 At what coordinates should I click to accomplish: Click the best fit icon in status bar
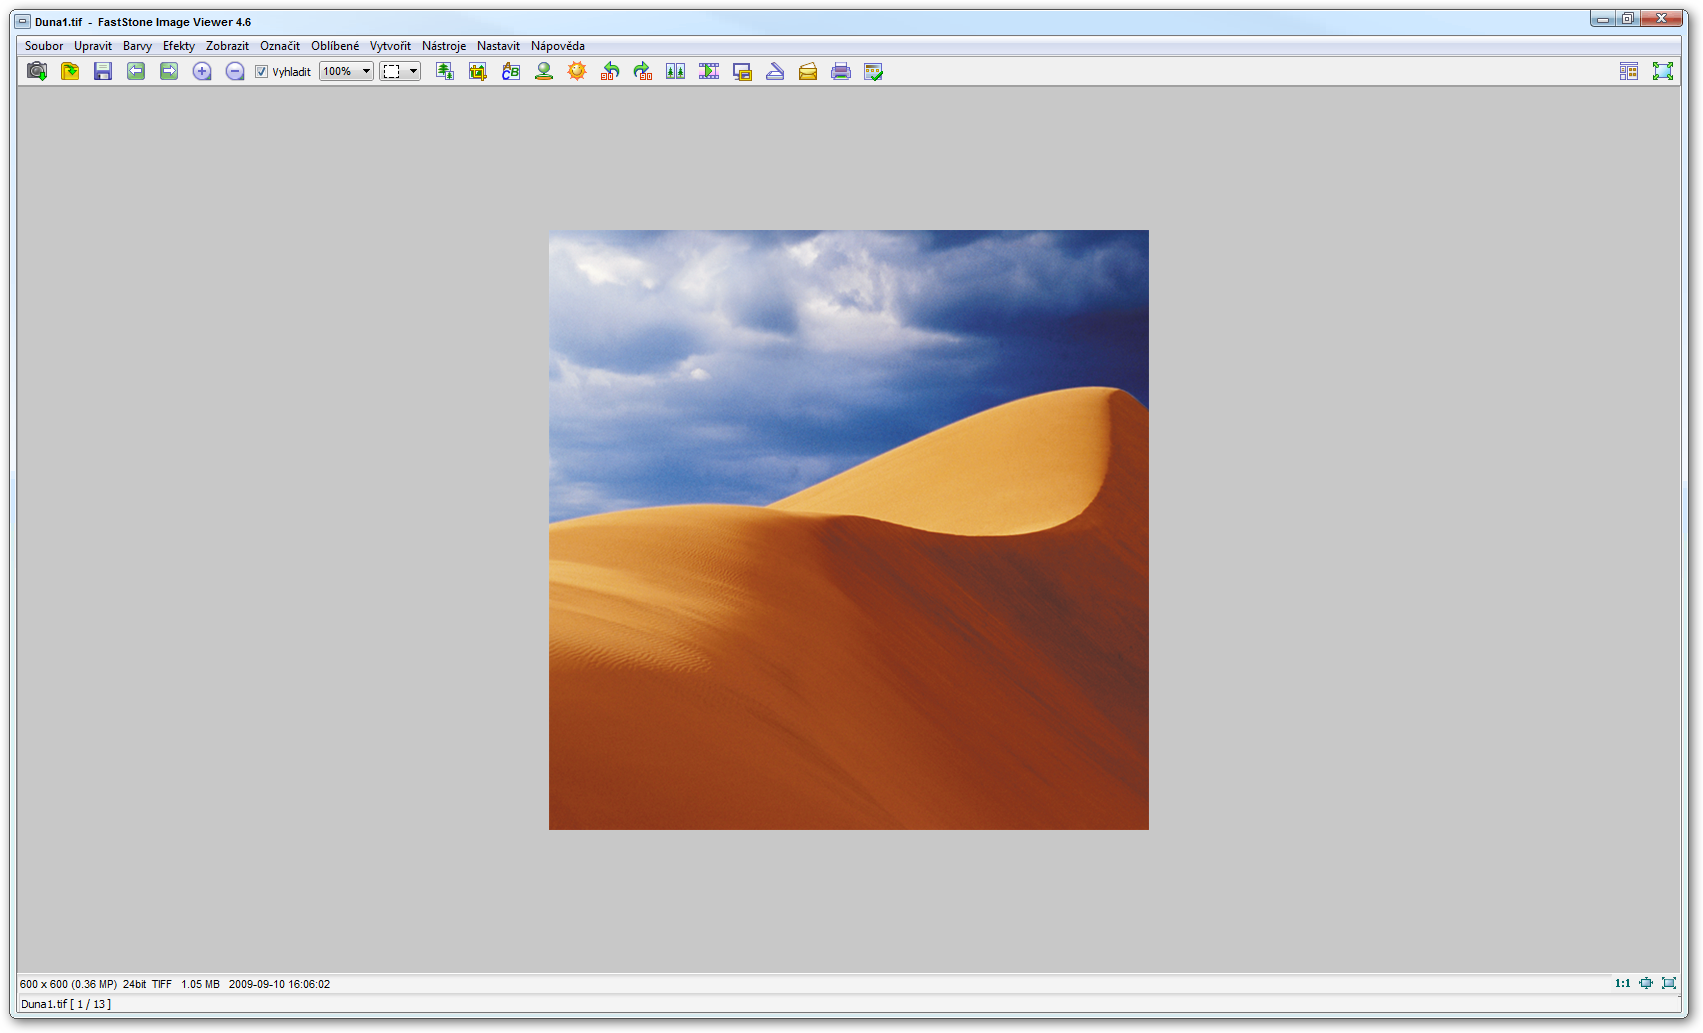[x=1646, y=983]
